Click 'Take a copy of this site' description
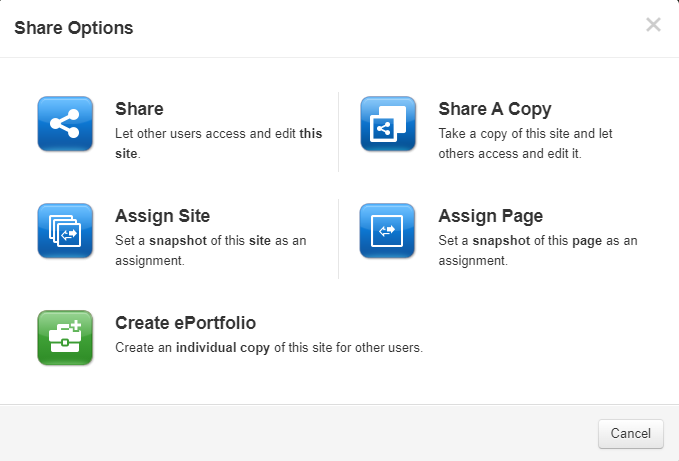This screenshot has height=461, width=679. pos(525,143)
